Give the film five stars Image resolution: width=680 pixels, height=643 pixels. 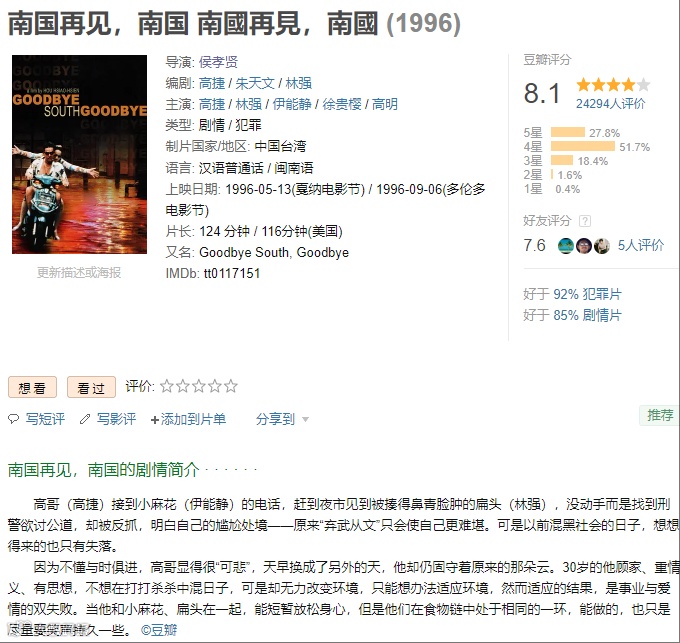coord(231,386)
